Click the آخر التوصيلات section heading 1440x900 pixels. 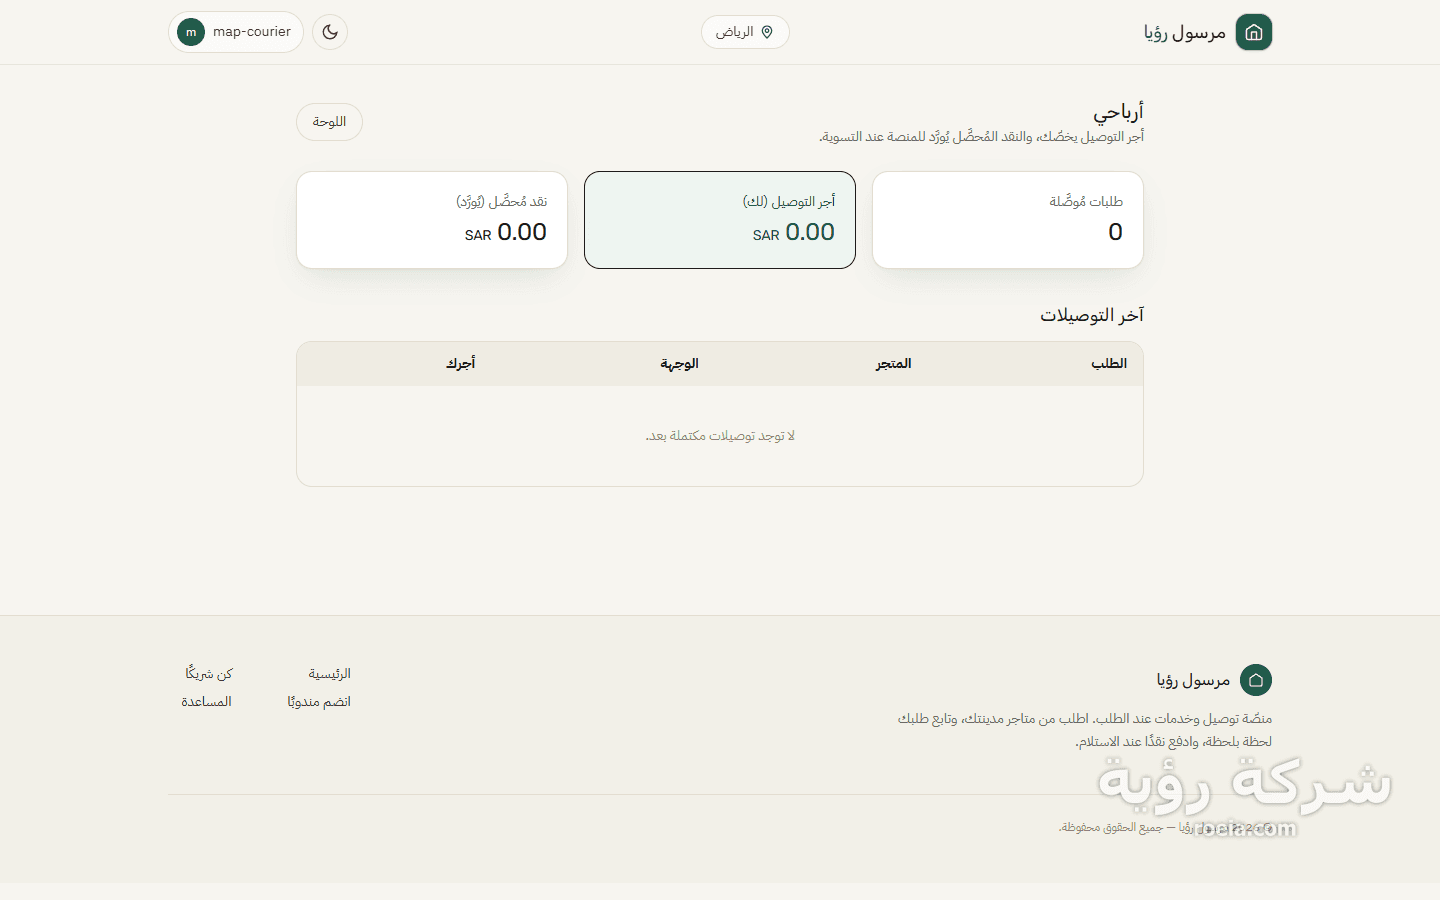(1092, 315)
